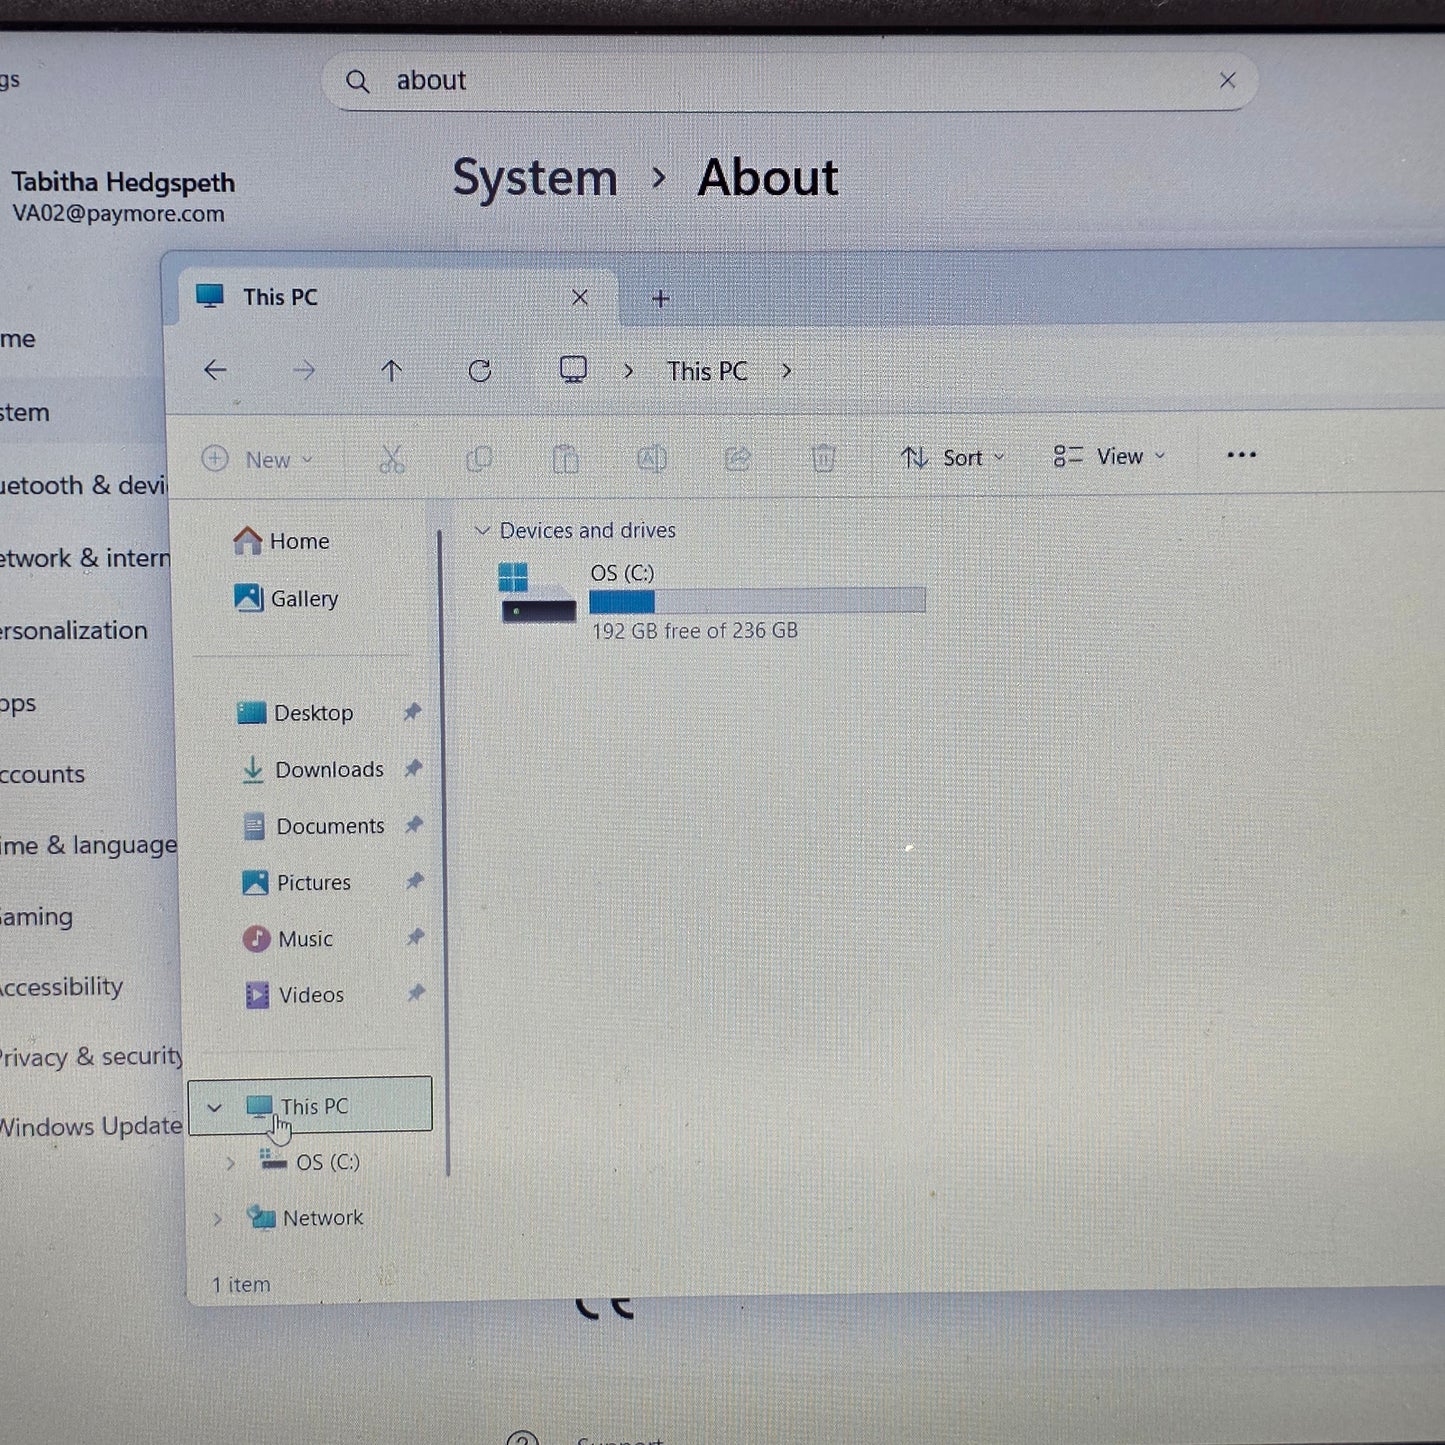Open Home in navigation pane

pos(281,541)
